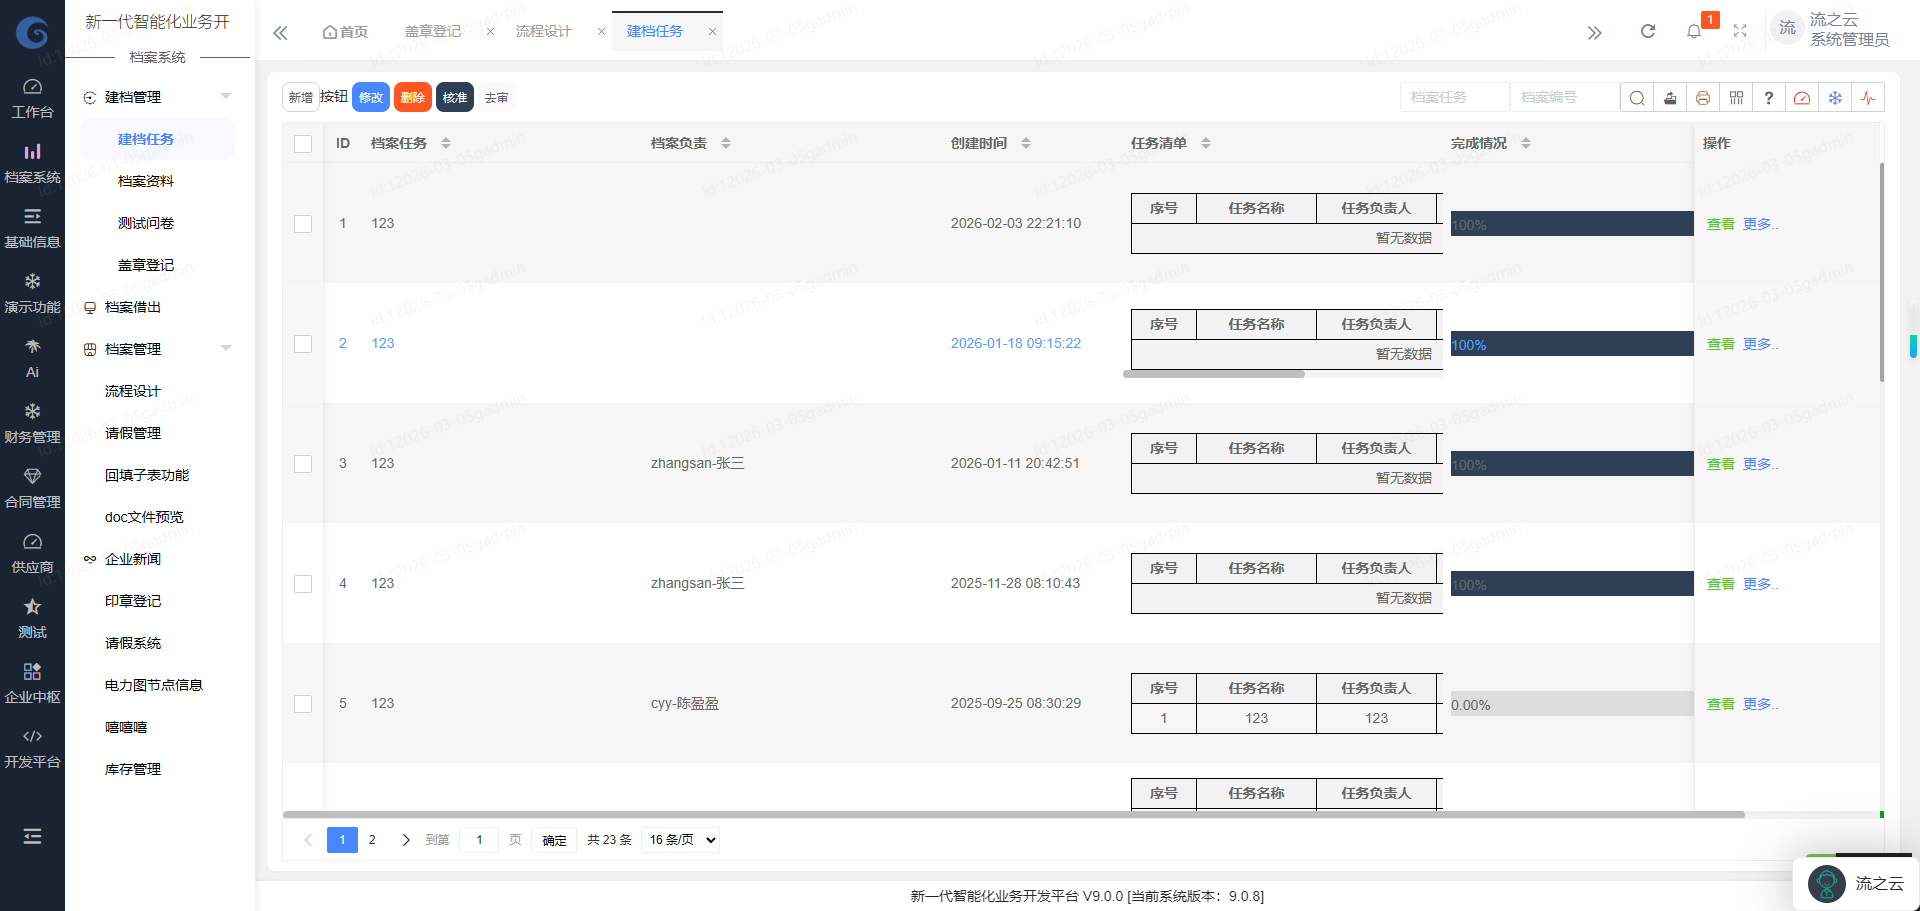Expand the 档案管理 menu group
The width and height of the screenshot is (1920, 911).
pyautogui.click(x=226, y=349)
